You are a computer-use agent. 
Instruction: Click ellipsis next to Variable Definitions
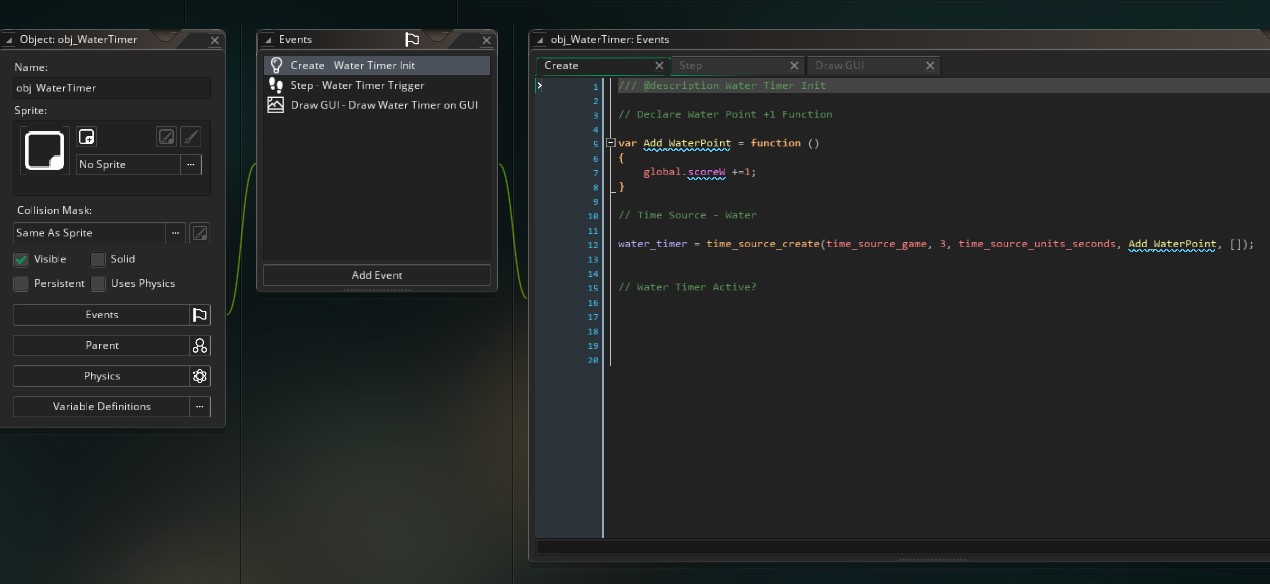click(x=200, y=407)
